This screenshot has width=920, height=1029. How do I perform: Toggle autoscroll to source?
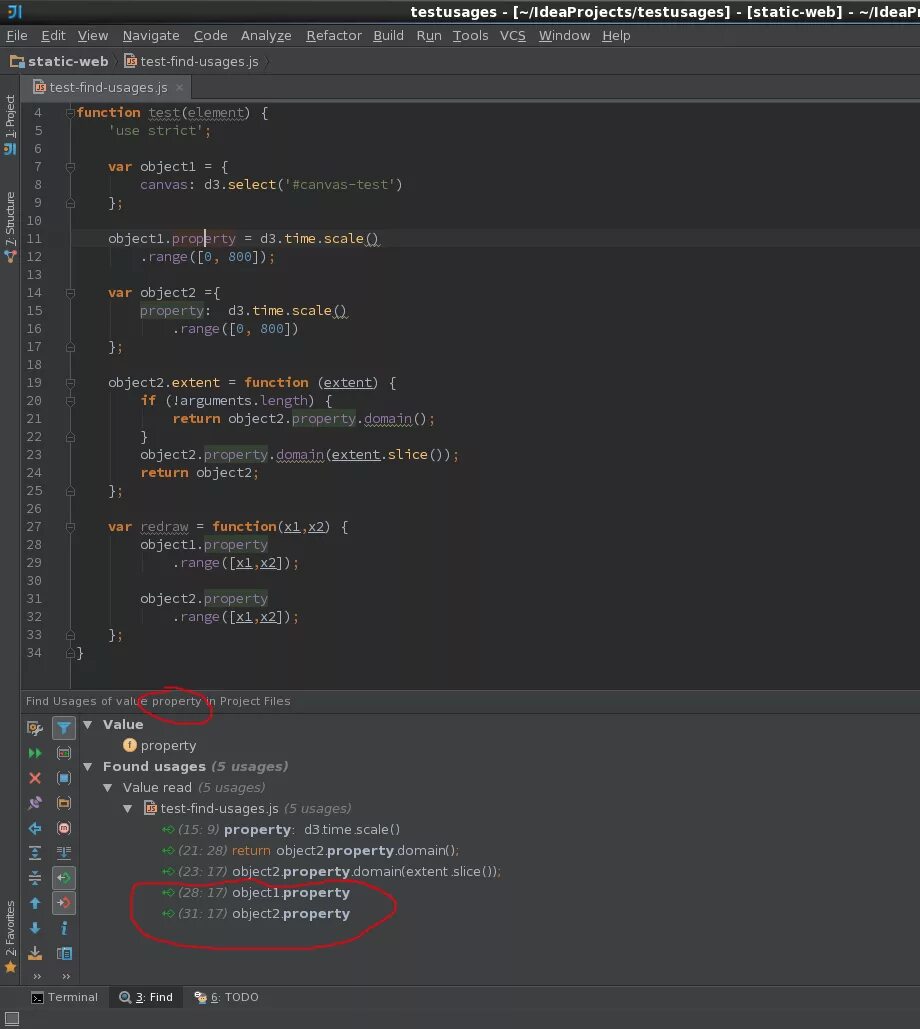coord(64,853)
